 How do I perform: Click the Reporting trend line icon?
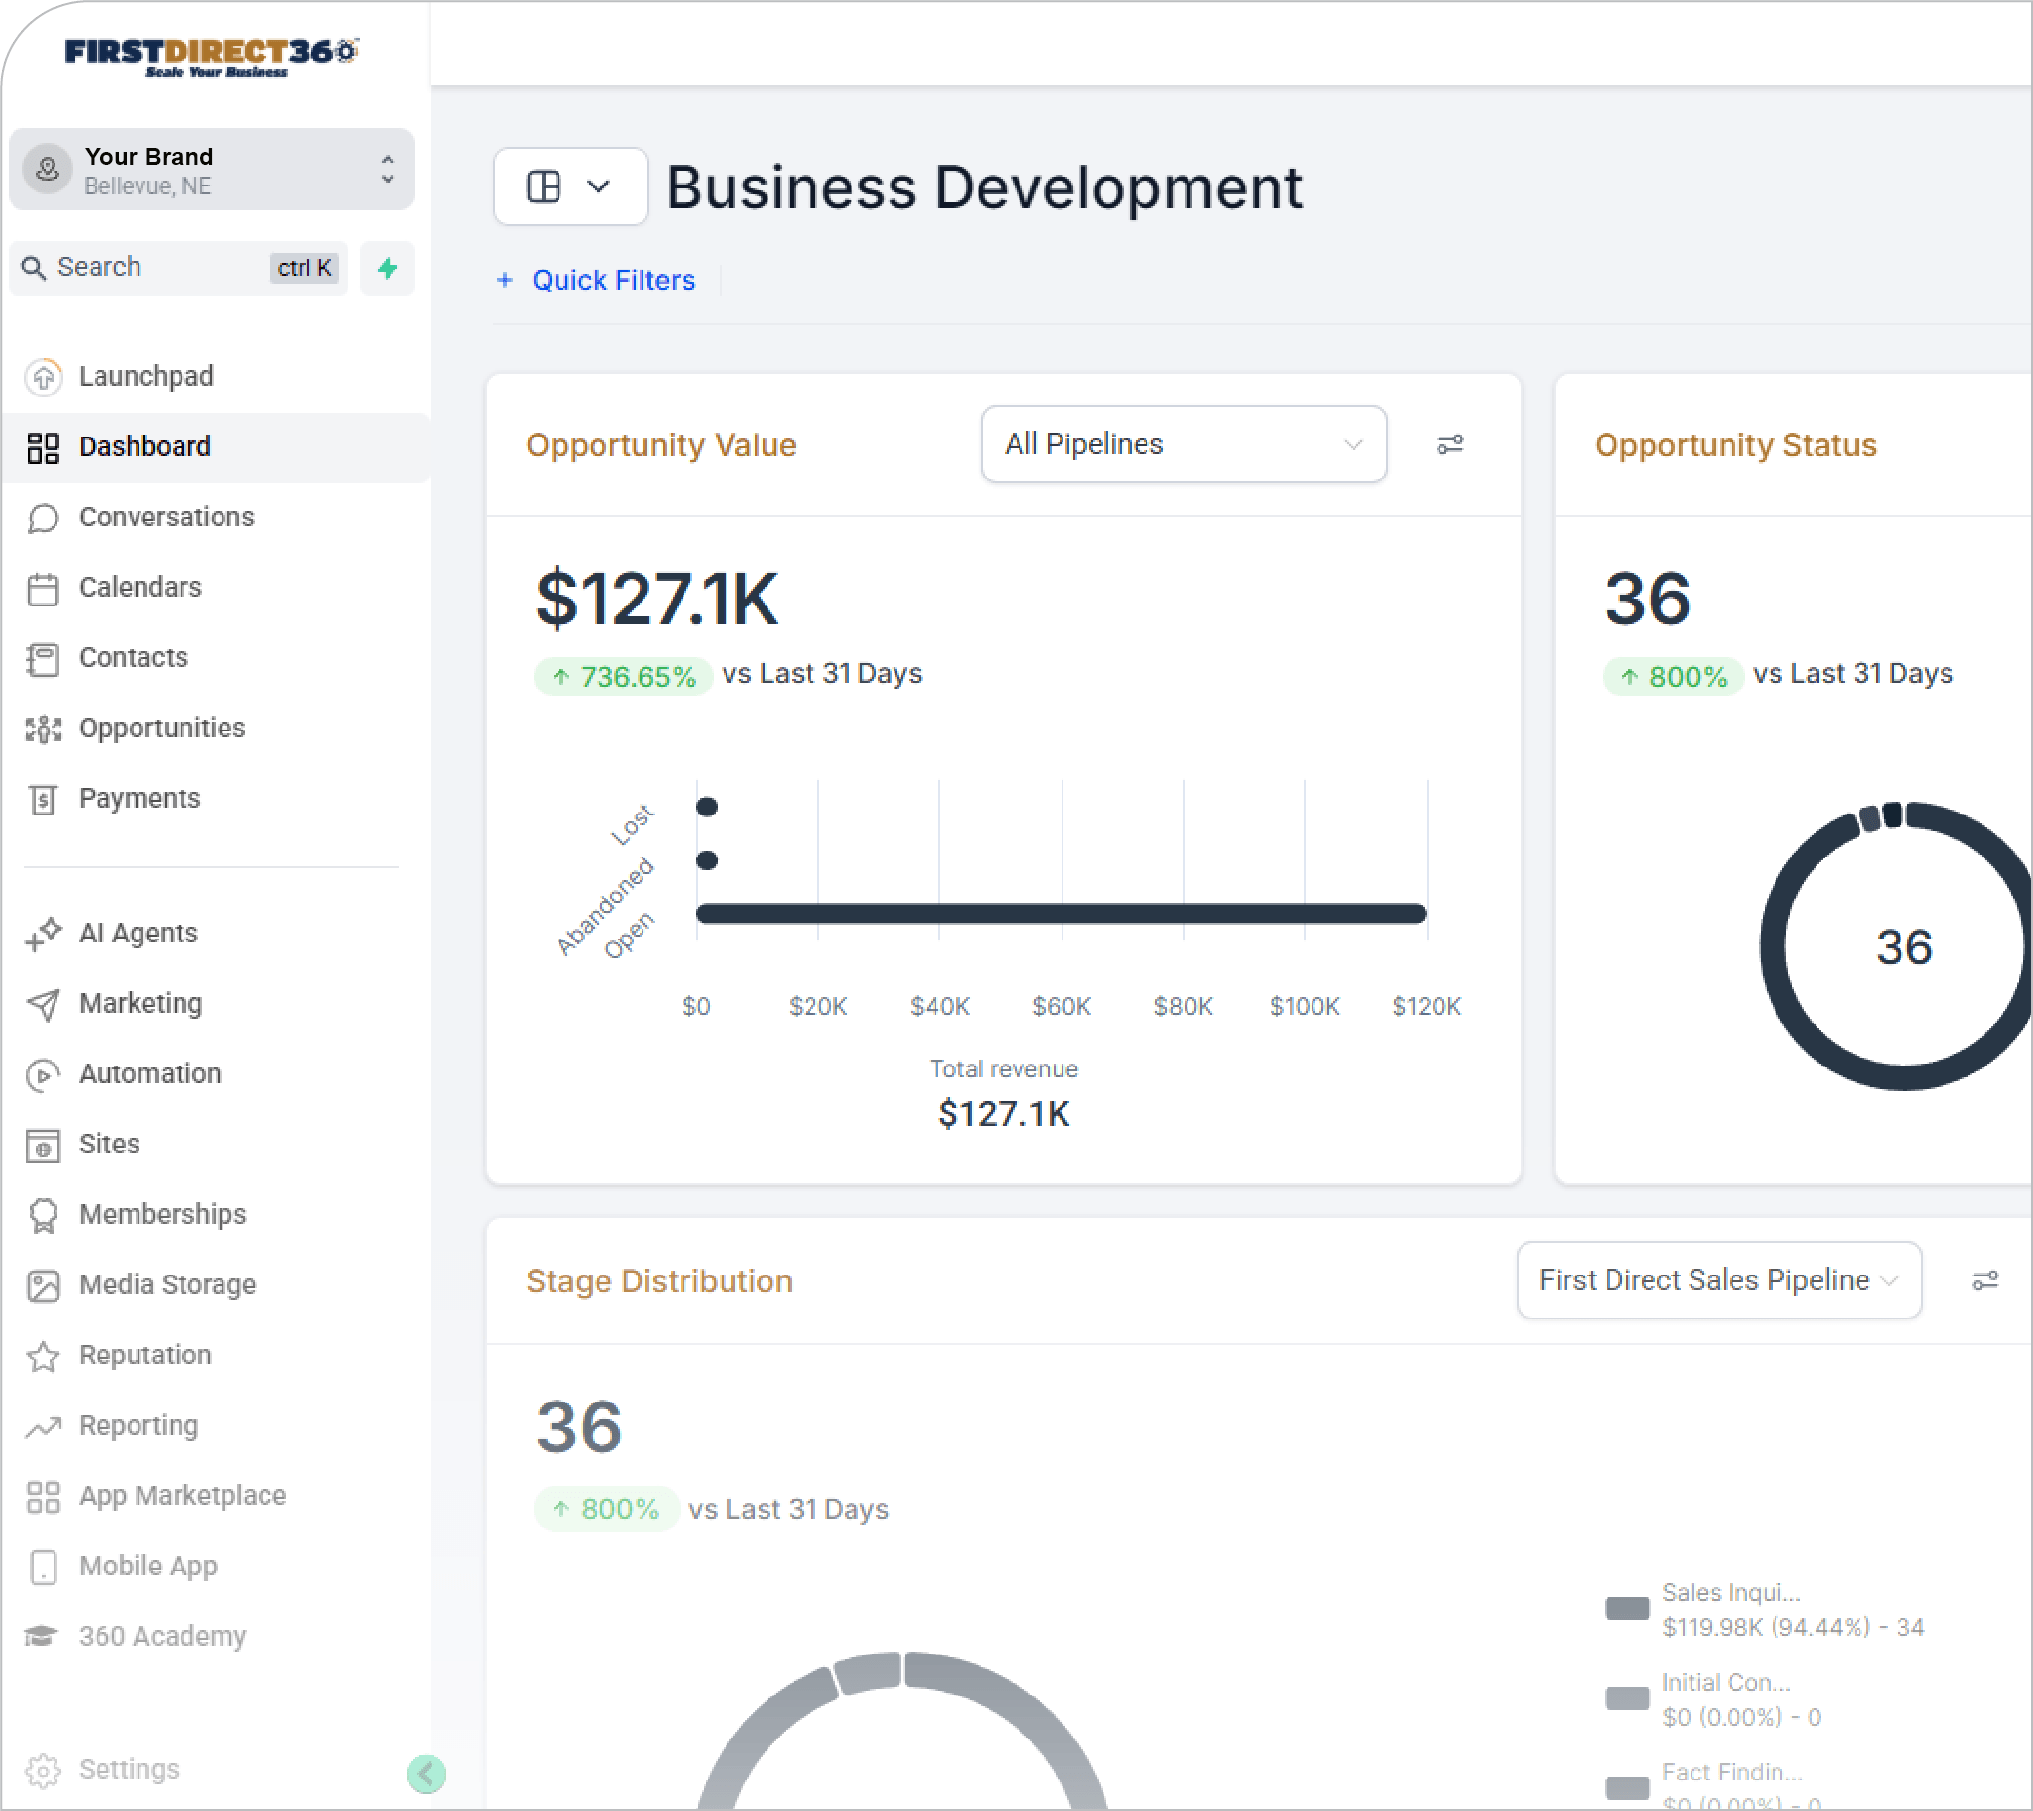pos(43,1427)
